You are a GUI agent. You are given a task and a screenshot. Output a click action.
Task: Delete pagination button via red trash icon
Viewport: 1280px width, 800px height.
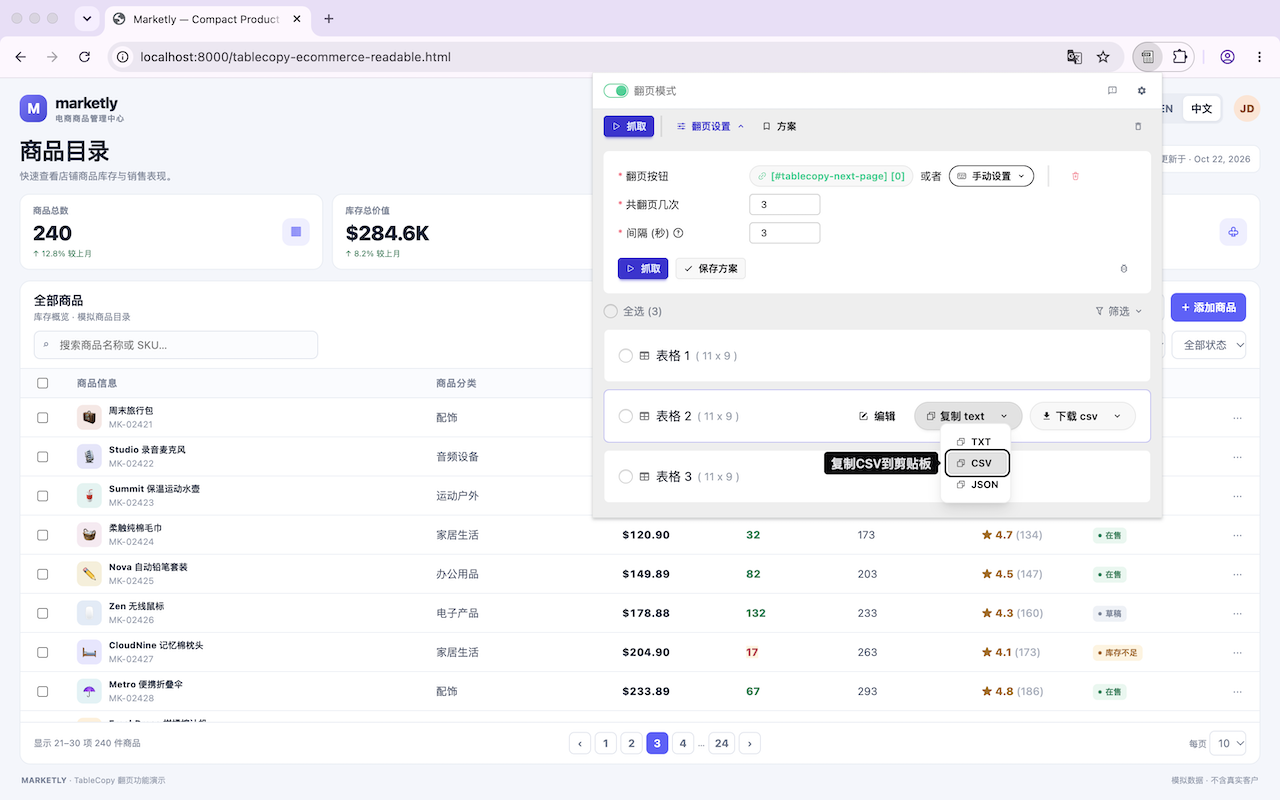(x=1075, y=176)
